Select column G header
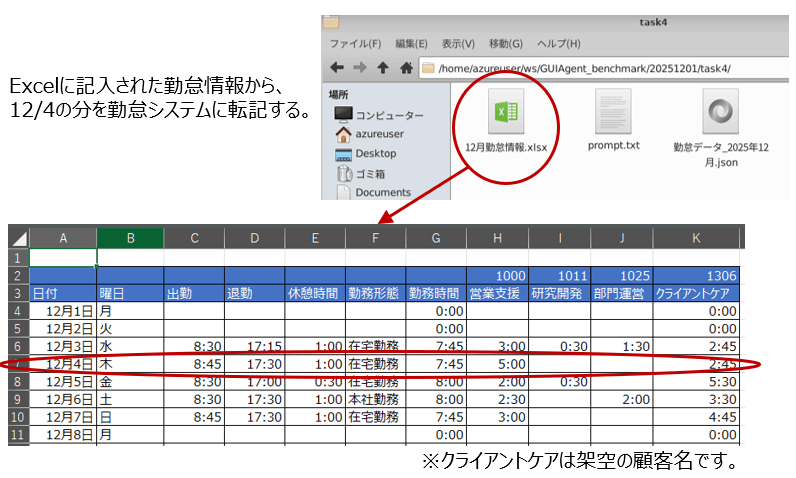 (x=436, y=238)
